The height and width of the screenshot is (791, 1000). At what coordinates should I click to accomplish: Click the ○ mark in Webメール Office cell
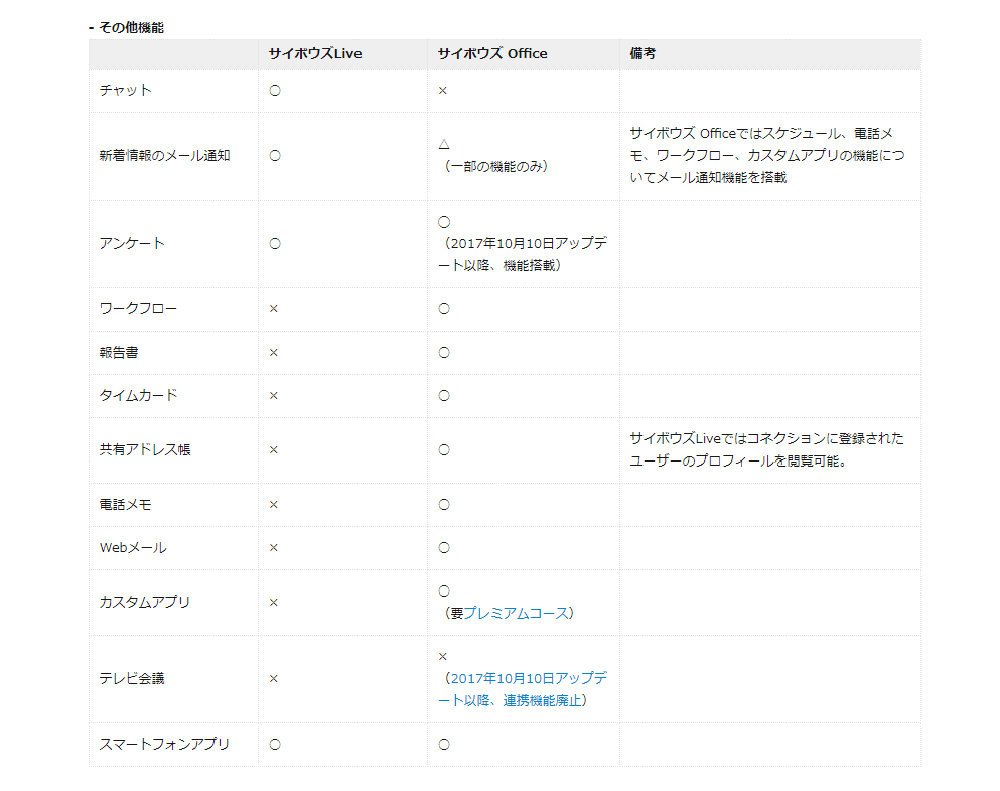(x=444, y=548)
